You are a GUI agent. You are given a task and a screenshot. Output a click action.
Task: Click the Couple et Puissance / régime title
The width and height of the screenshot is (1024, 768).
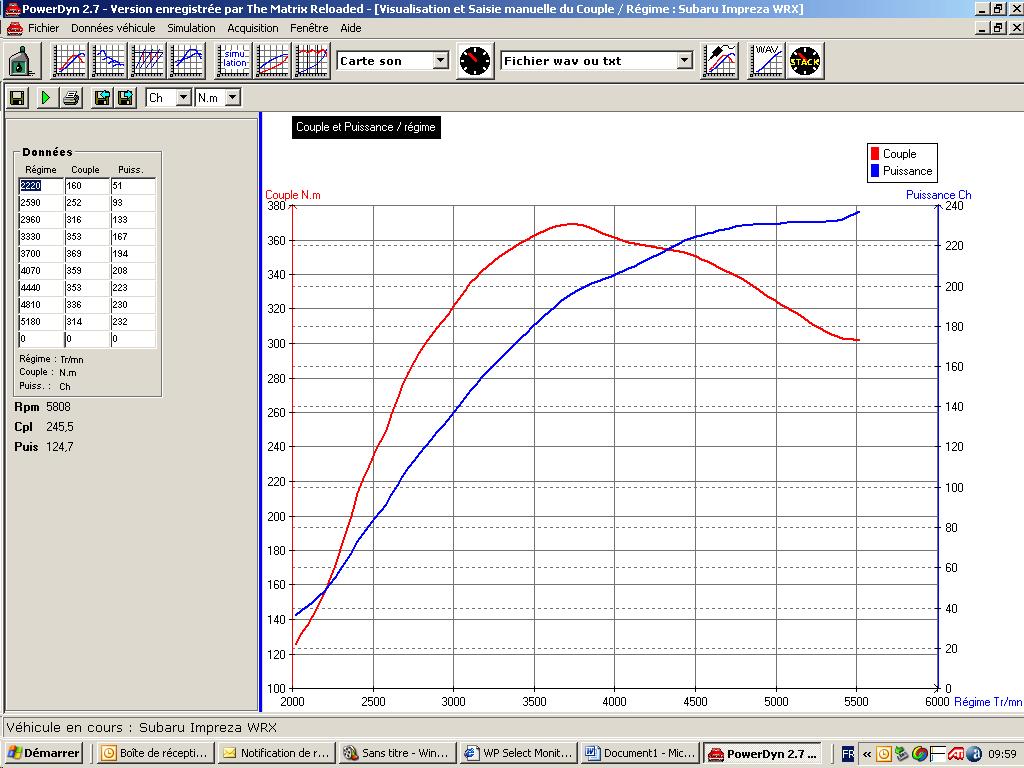point(366,127)
